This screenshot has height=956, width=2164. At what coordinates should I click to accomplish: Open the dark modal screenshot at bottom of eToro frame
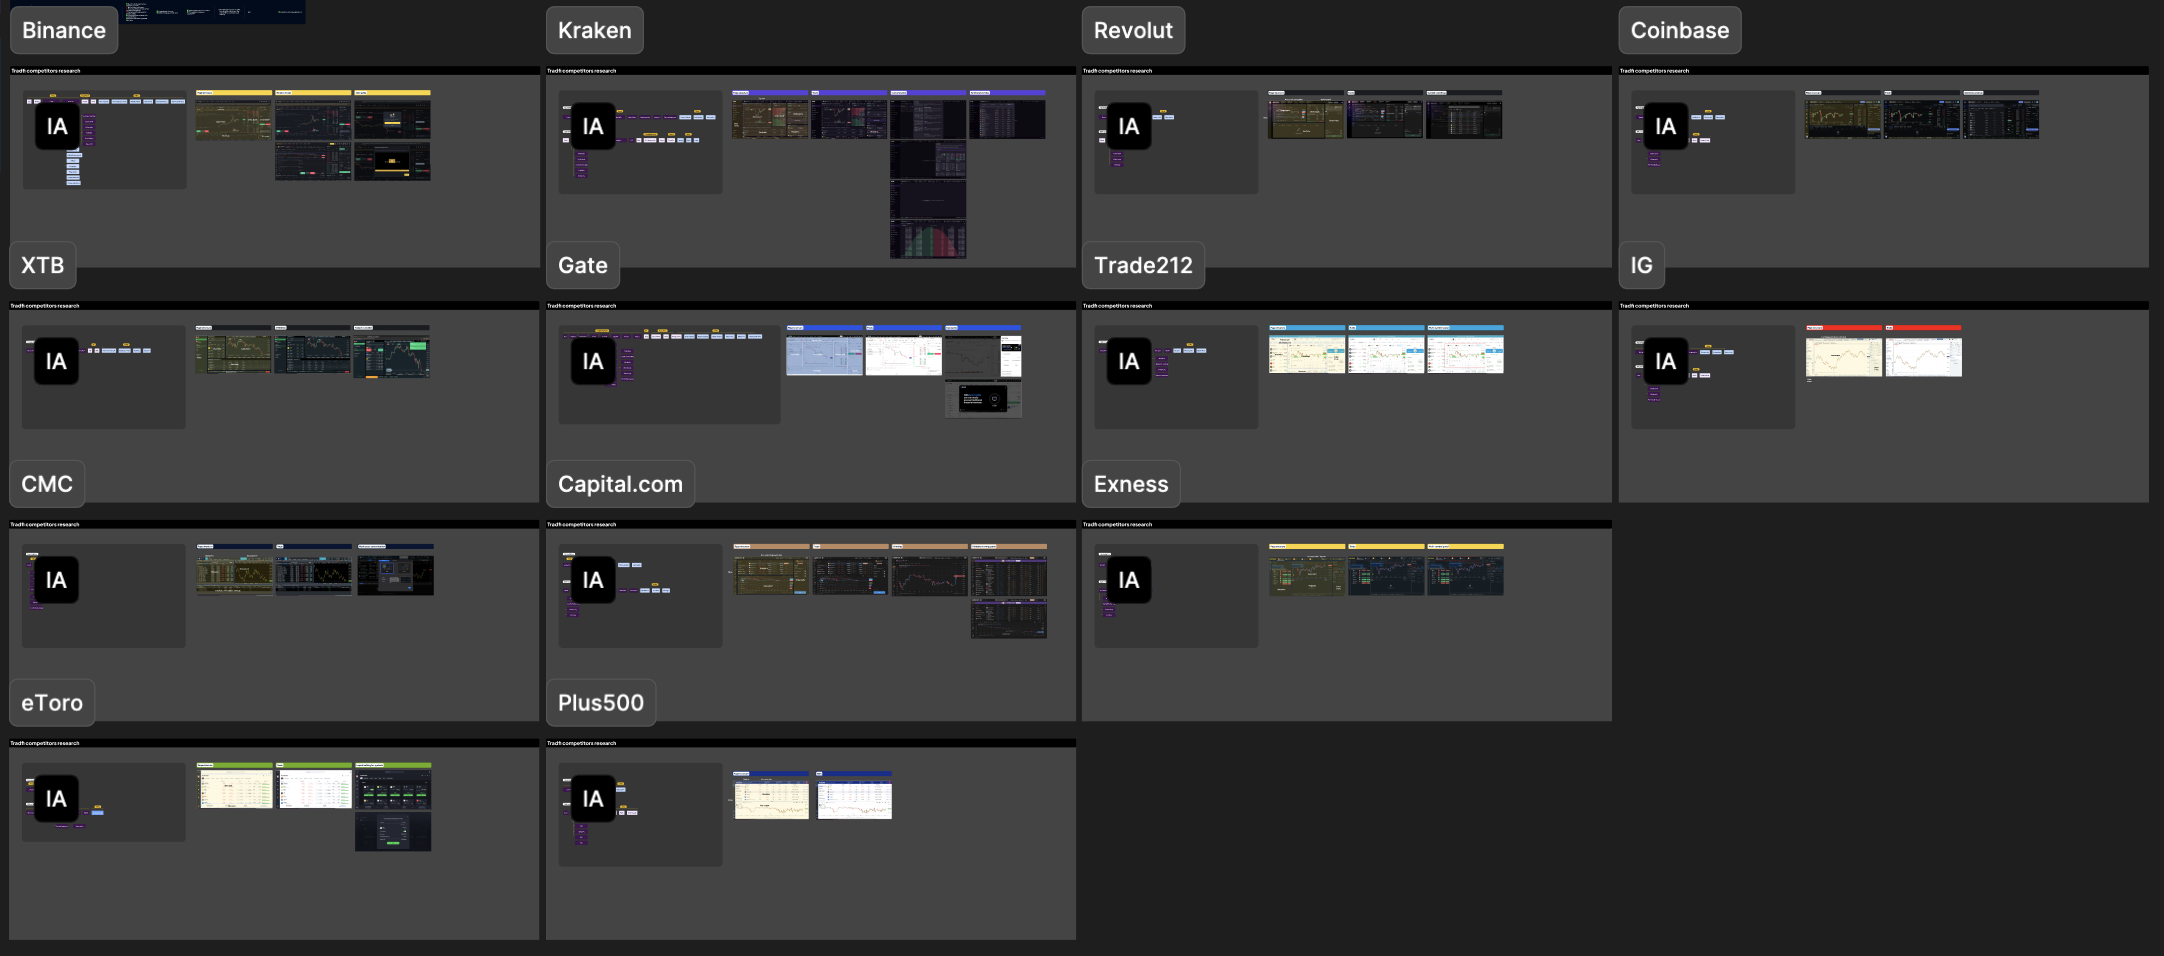pos(393,831)
